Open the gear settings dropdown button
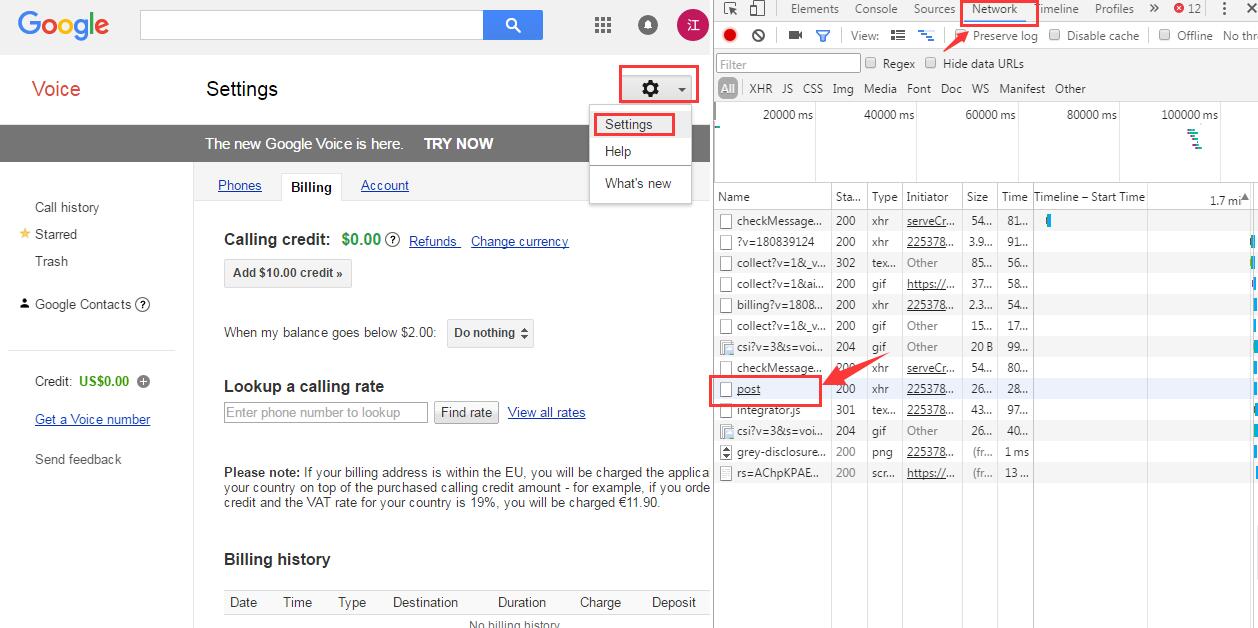This screenshot has width=1258, height=628. tap(659, 88)
